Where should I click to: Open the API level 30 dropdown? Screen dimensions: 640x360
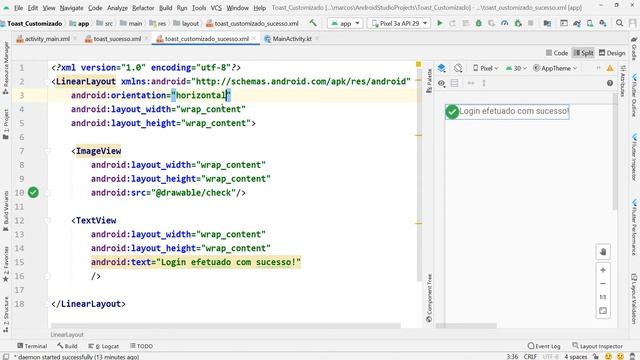point(516,68)
